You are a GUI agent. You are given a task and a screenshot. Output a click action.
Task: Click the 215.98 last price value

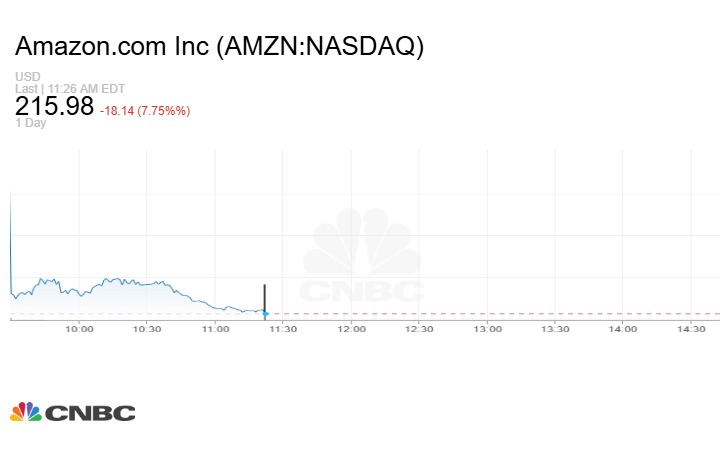pos(54,107)
